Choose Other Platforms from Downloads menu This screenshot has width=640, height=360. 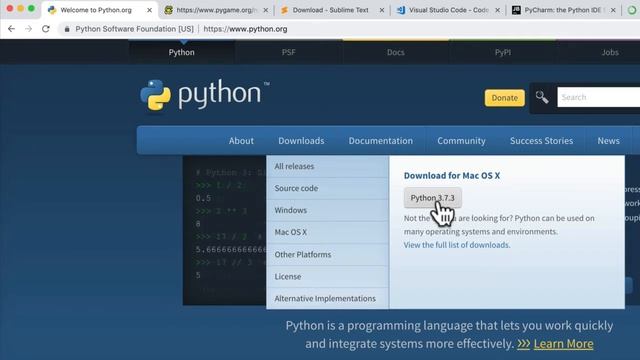tap(328, 254)
